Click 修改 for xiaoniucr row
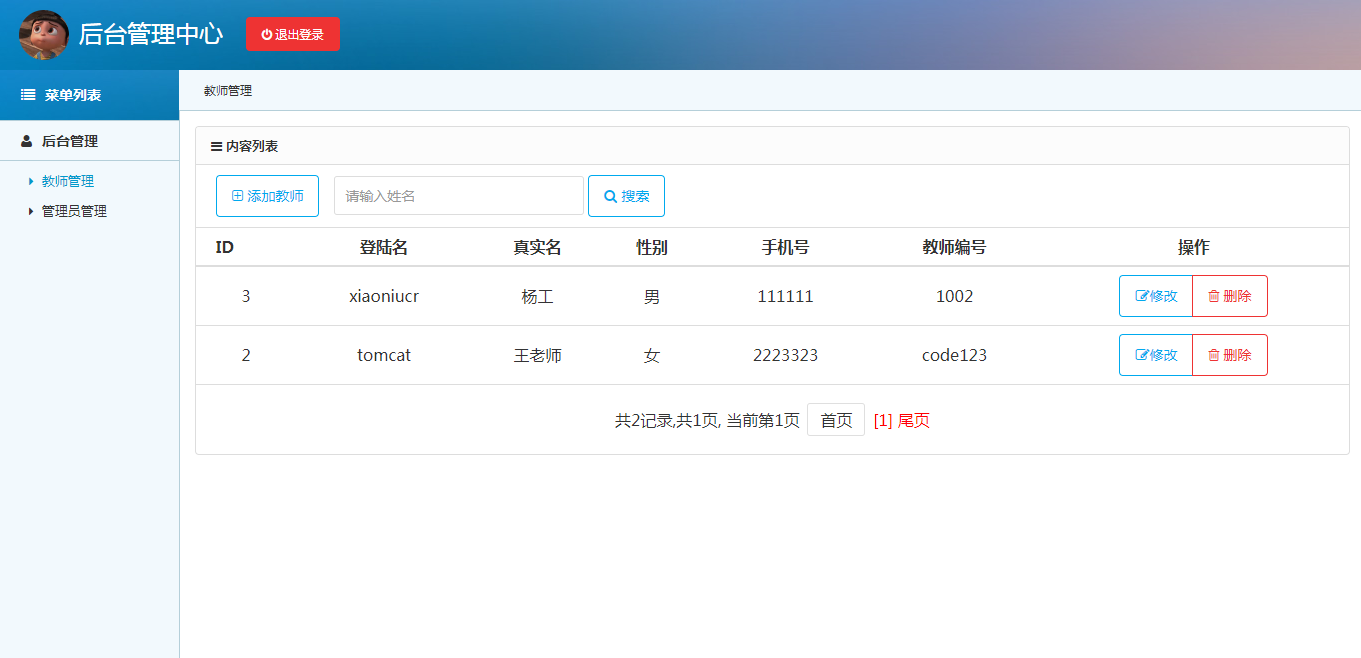The width and height of the screenshot is (1361, 658). 1156,296
